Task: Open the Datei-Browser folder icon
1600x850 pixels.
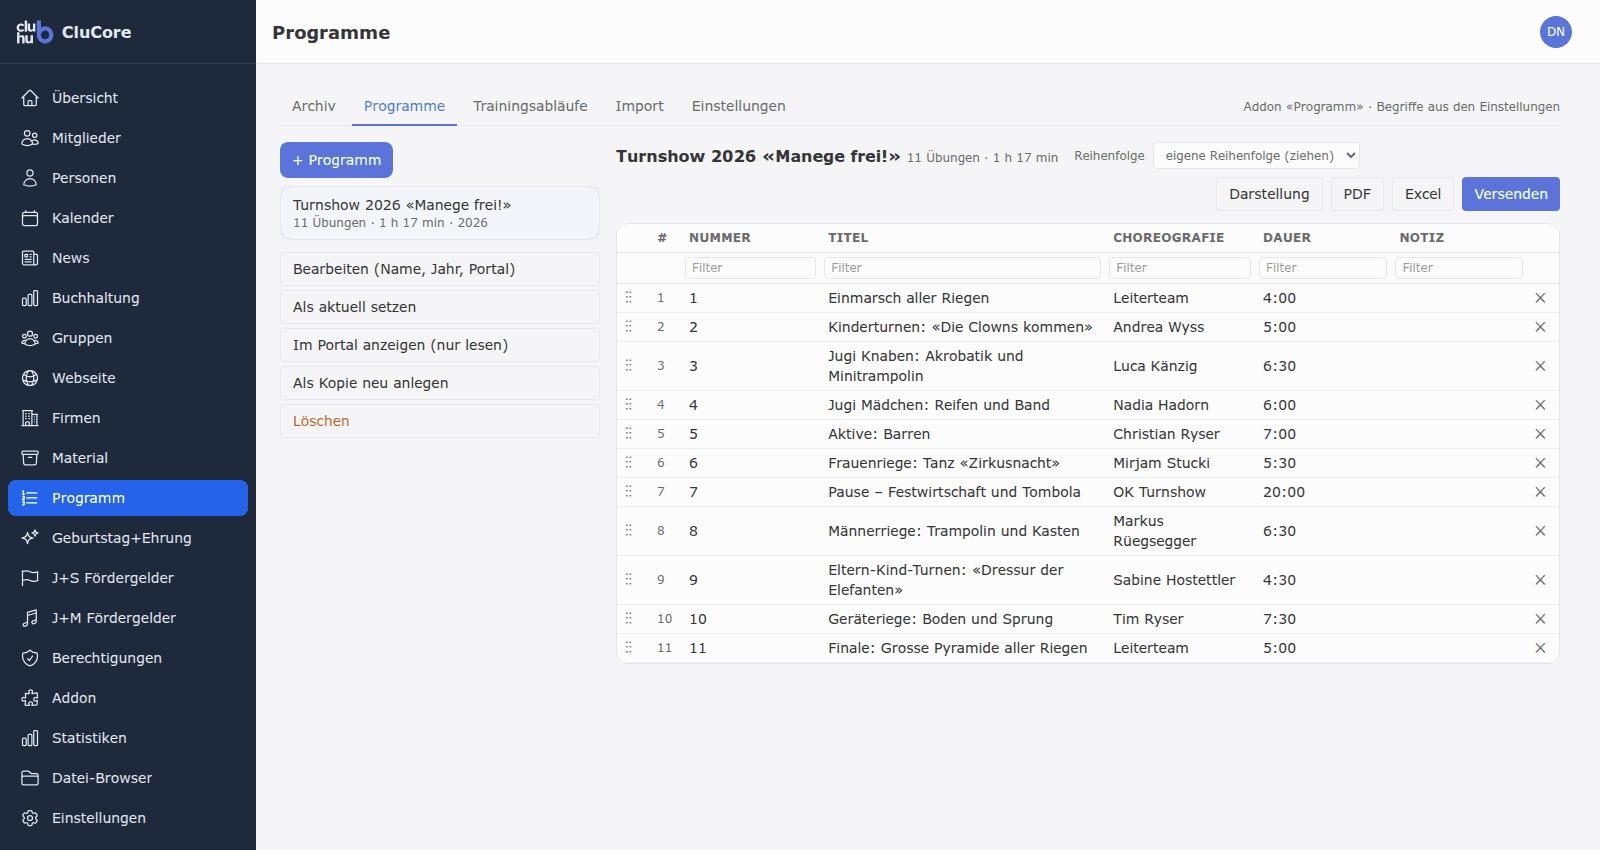Action: (x=30, y=778)
